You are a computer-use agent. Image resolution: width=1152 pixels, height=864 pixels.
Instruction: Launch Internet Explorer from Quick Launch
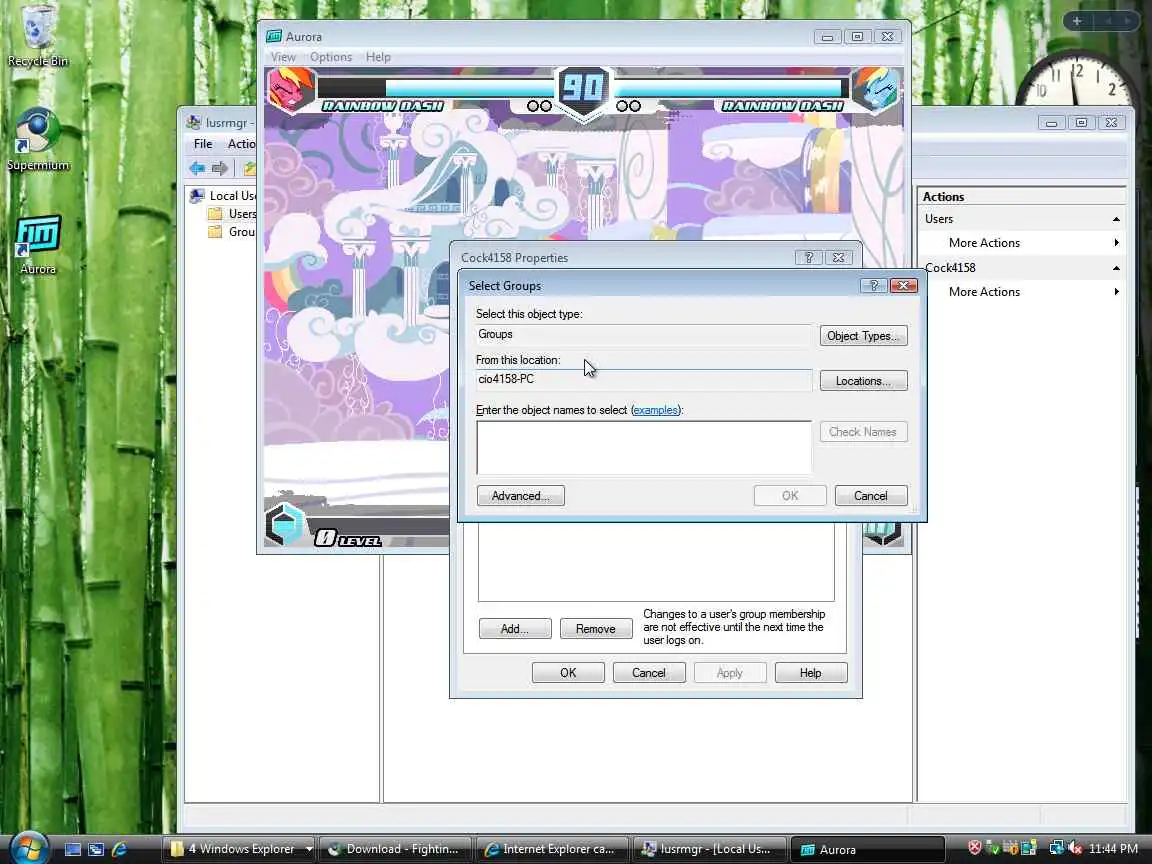[119, 849]
